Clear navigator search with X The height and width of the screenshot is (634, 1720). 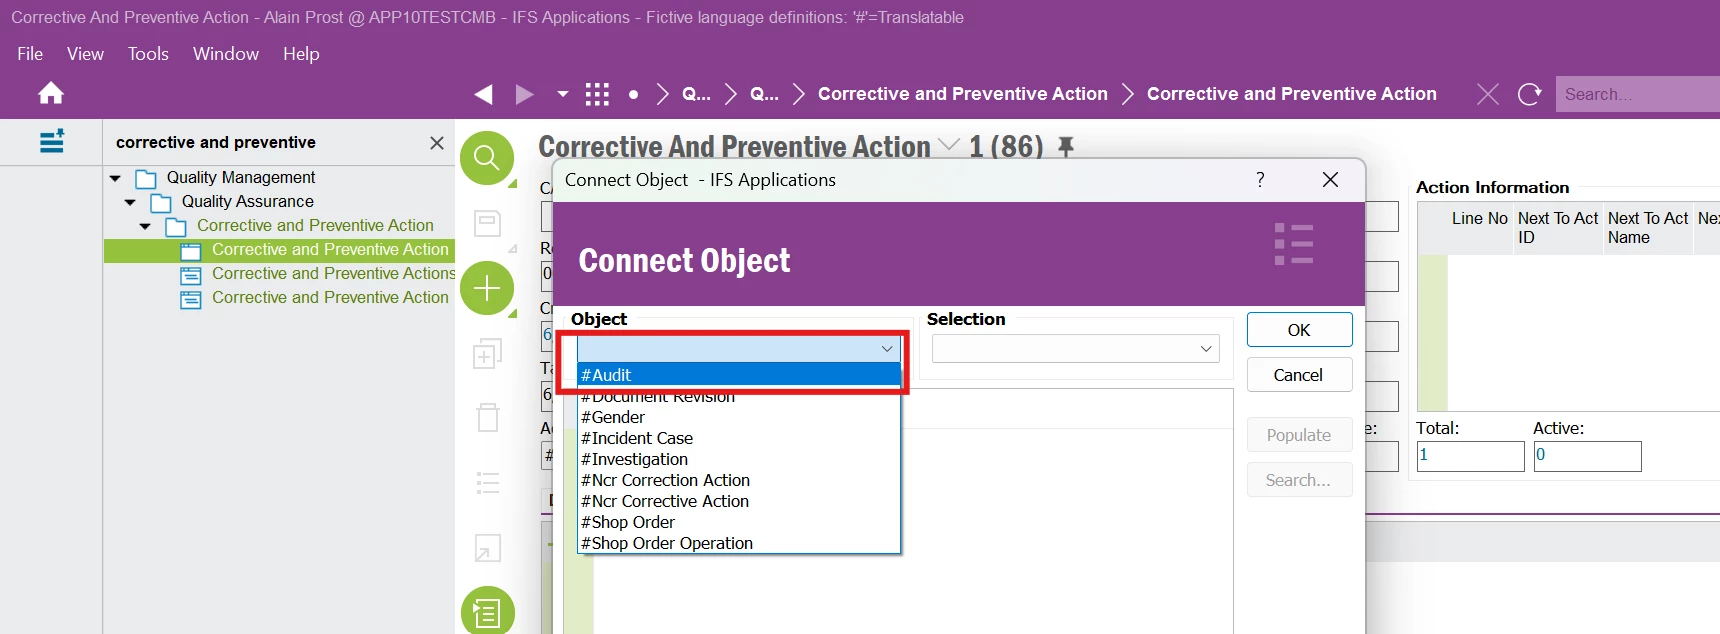437,143
